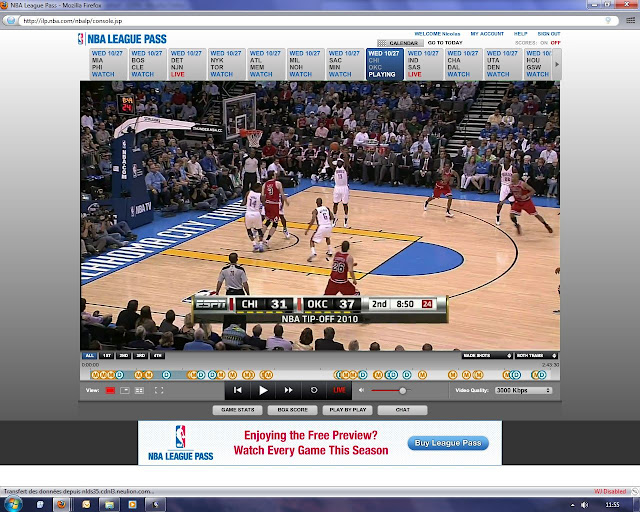Open the live IND vs SAS game
640x512 pixels.
[424, 64]
